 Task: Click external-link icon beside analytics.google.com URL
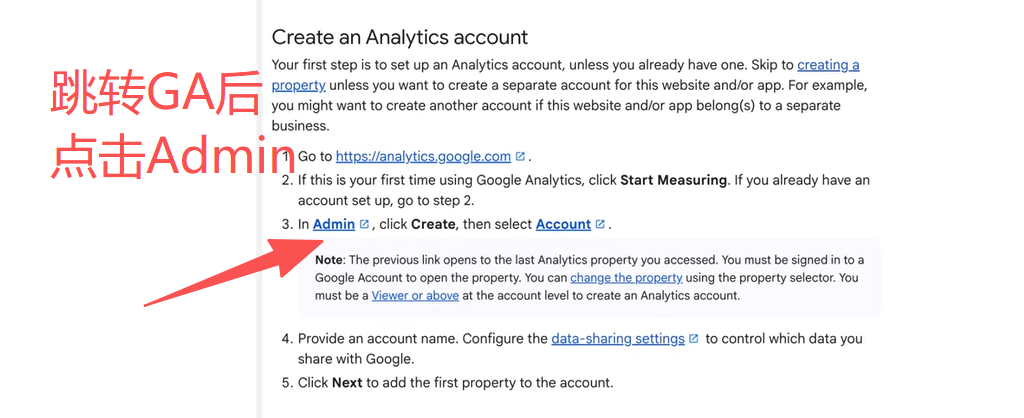click(520, 157)
